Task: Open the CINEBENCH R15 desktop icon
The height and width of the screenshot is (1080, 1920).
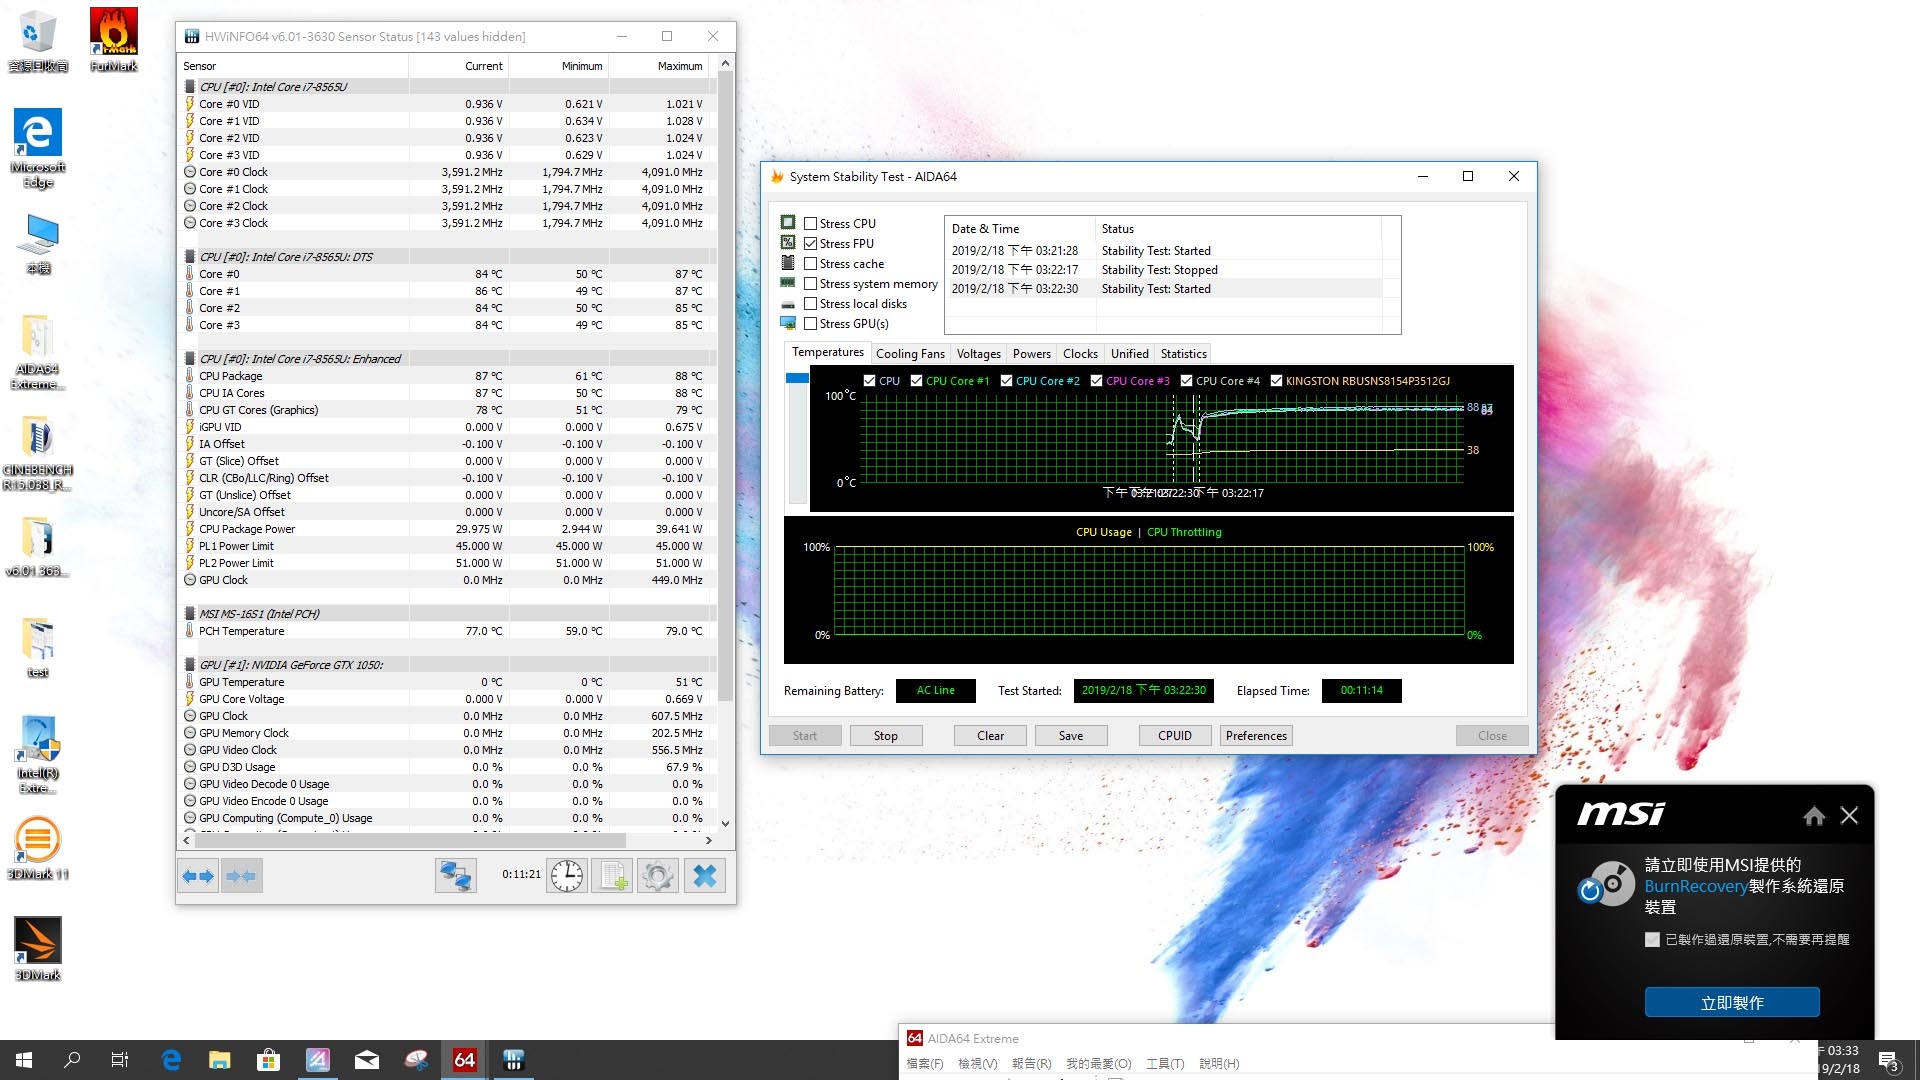Action: coord(38,452)
